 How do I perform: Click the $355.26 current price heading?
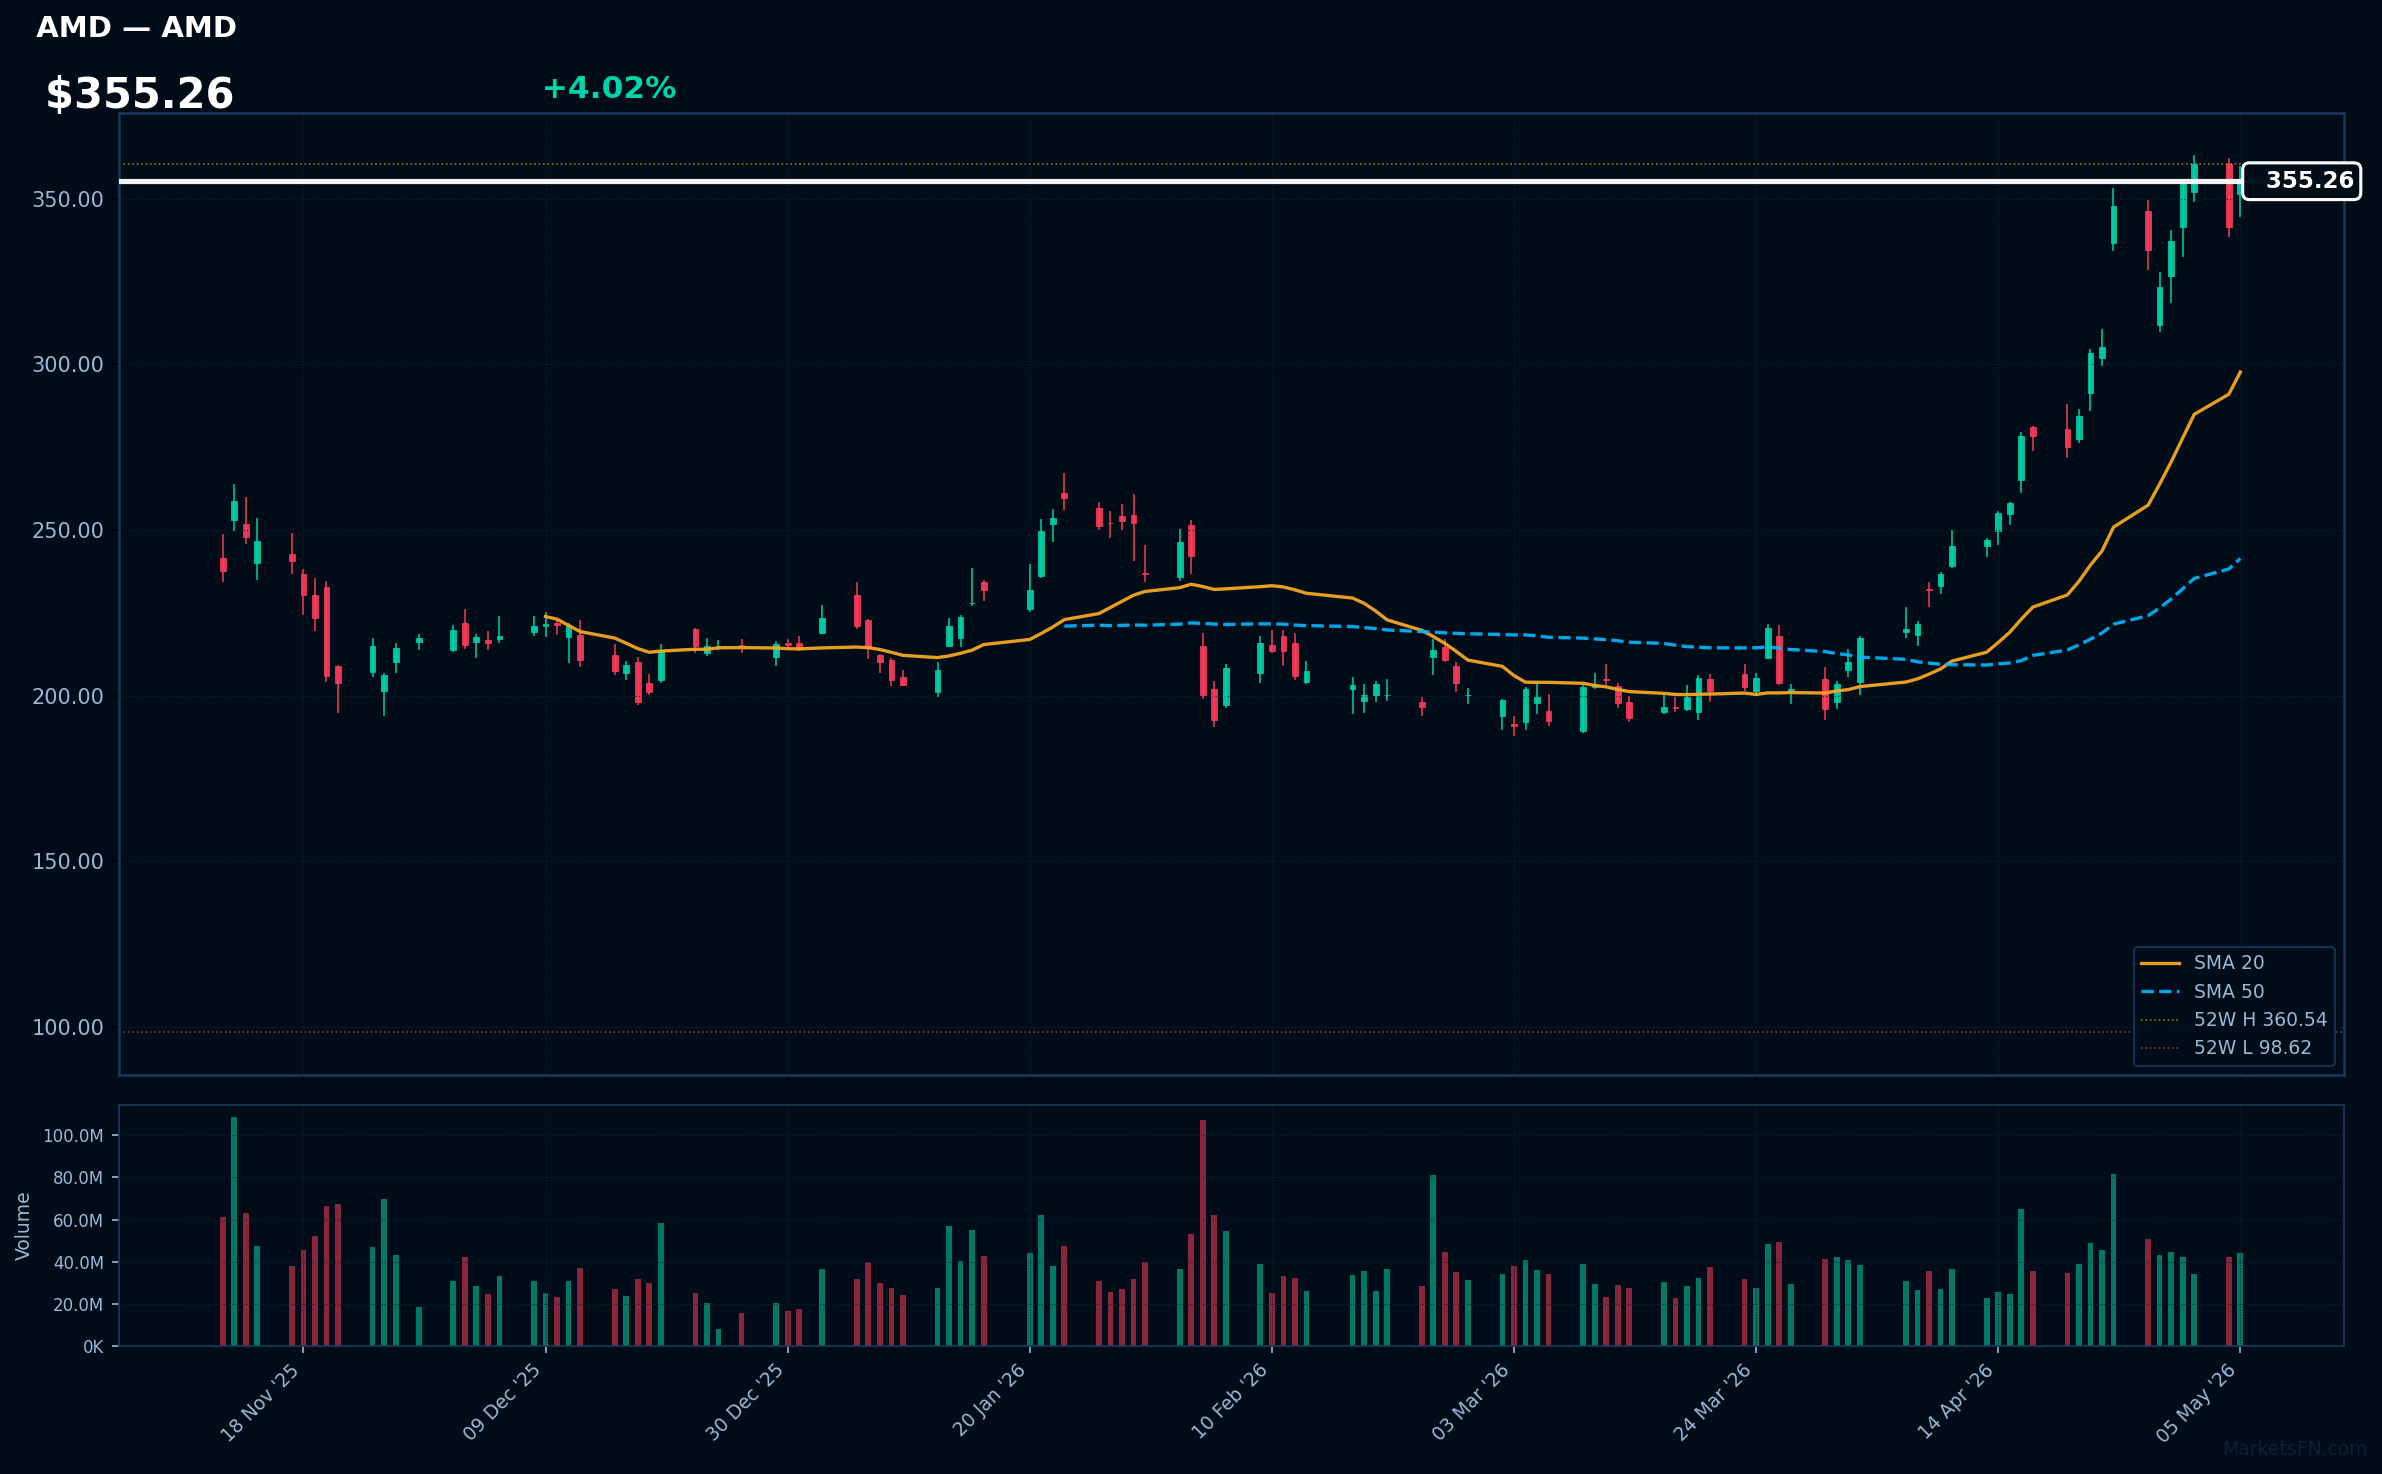[x=139, y=94]
